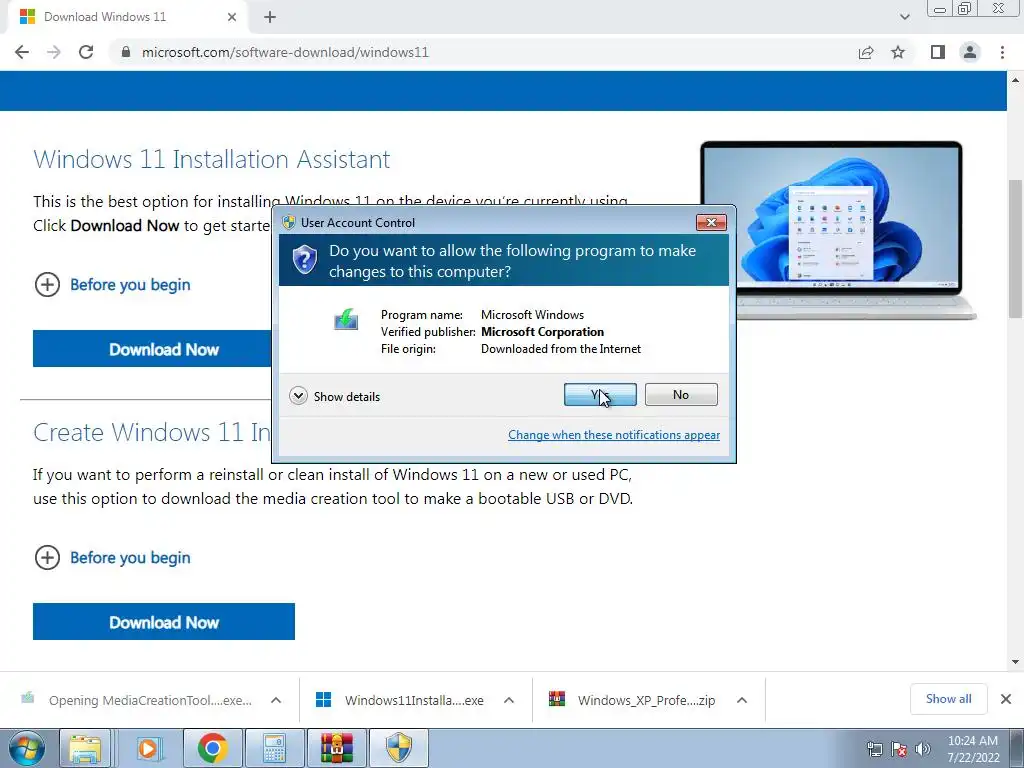Viewport: 1024px width, 768px height.
Task: Open the Chrome profile avatar
Action: point(970,52)
